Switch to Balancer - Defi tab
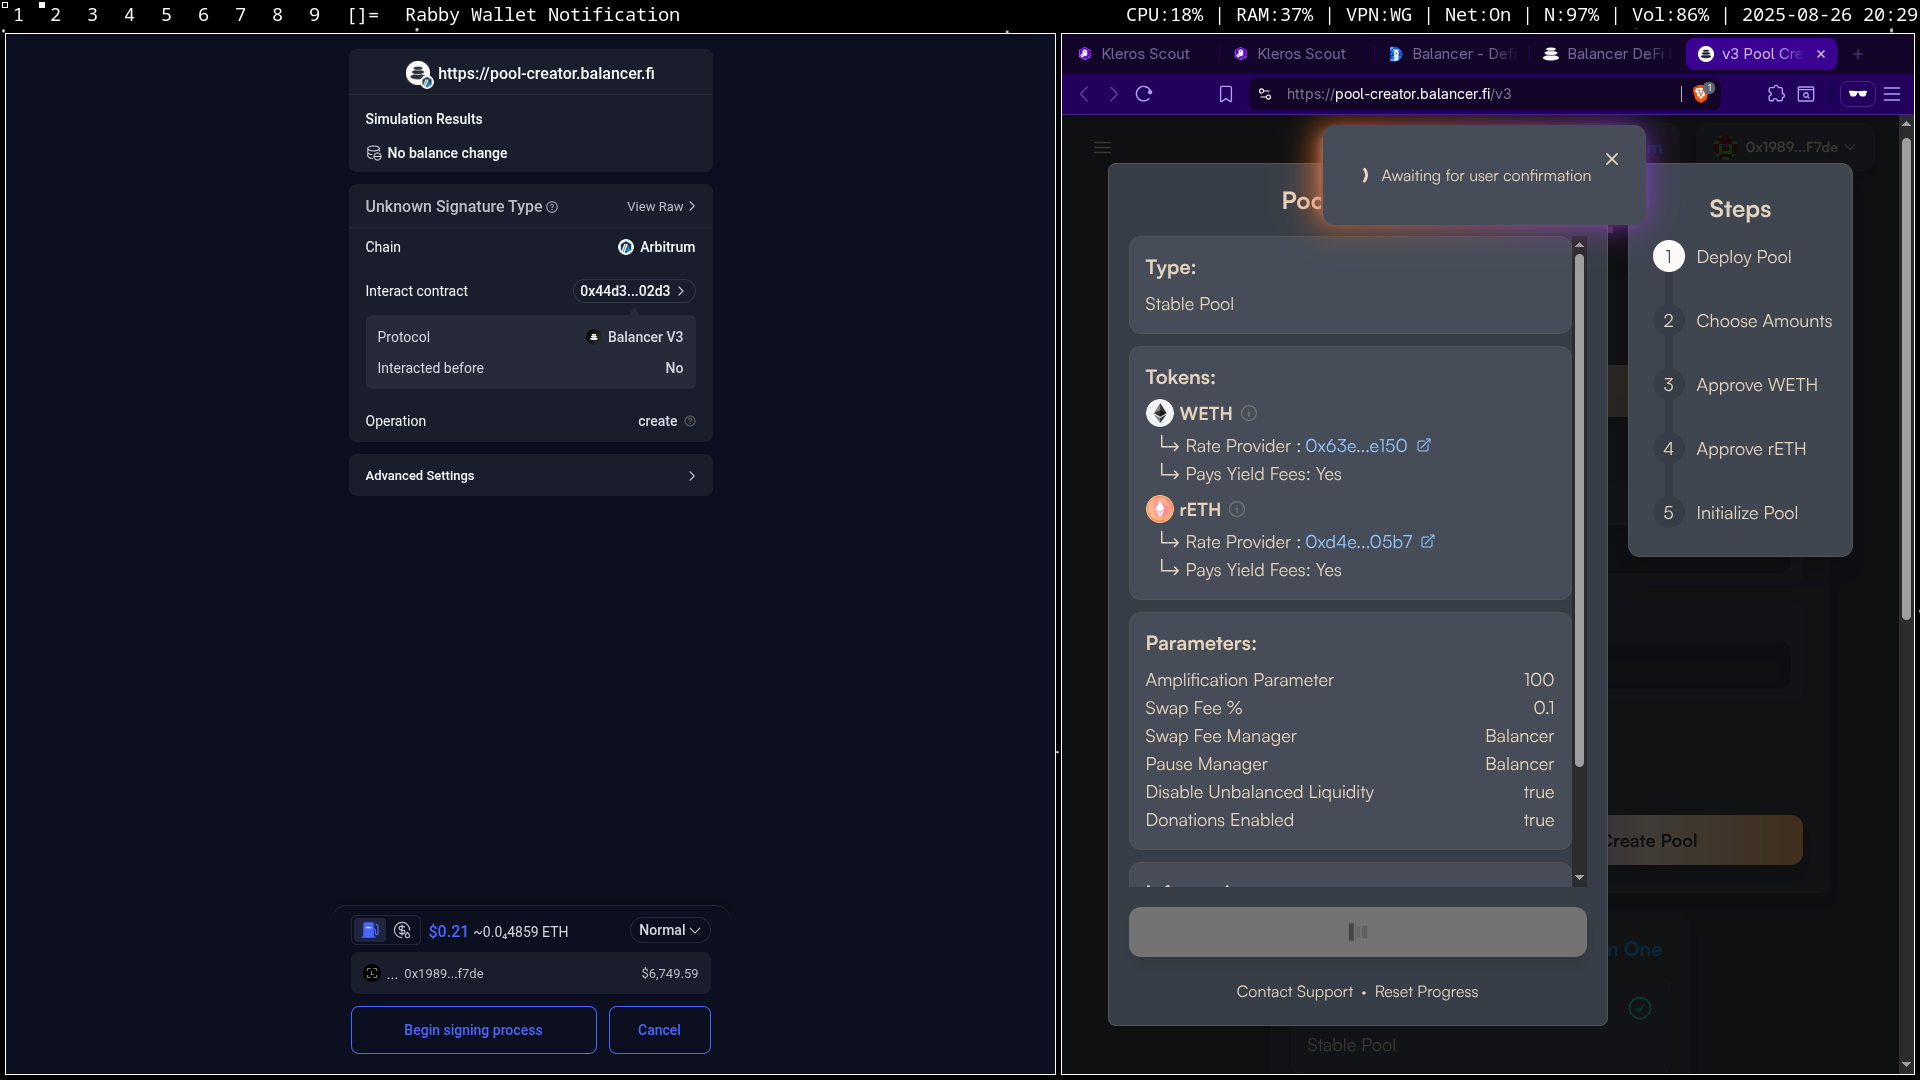The width and height of the screenshot is (1920, 1080). pyautogui.click(x=1451, y=54)
